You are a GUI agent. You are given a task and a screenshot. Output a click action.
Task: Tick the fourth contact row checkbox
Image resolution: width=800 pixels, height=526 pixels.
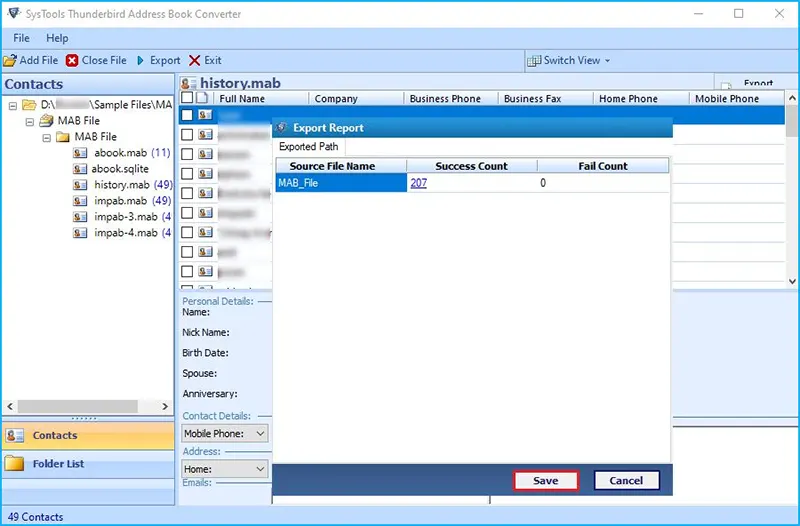(x=187, y=173)
